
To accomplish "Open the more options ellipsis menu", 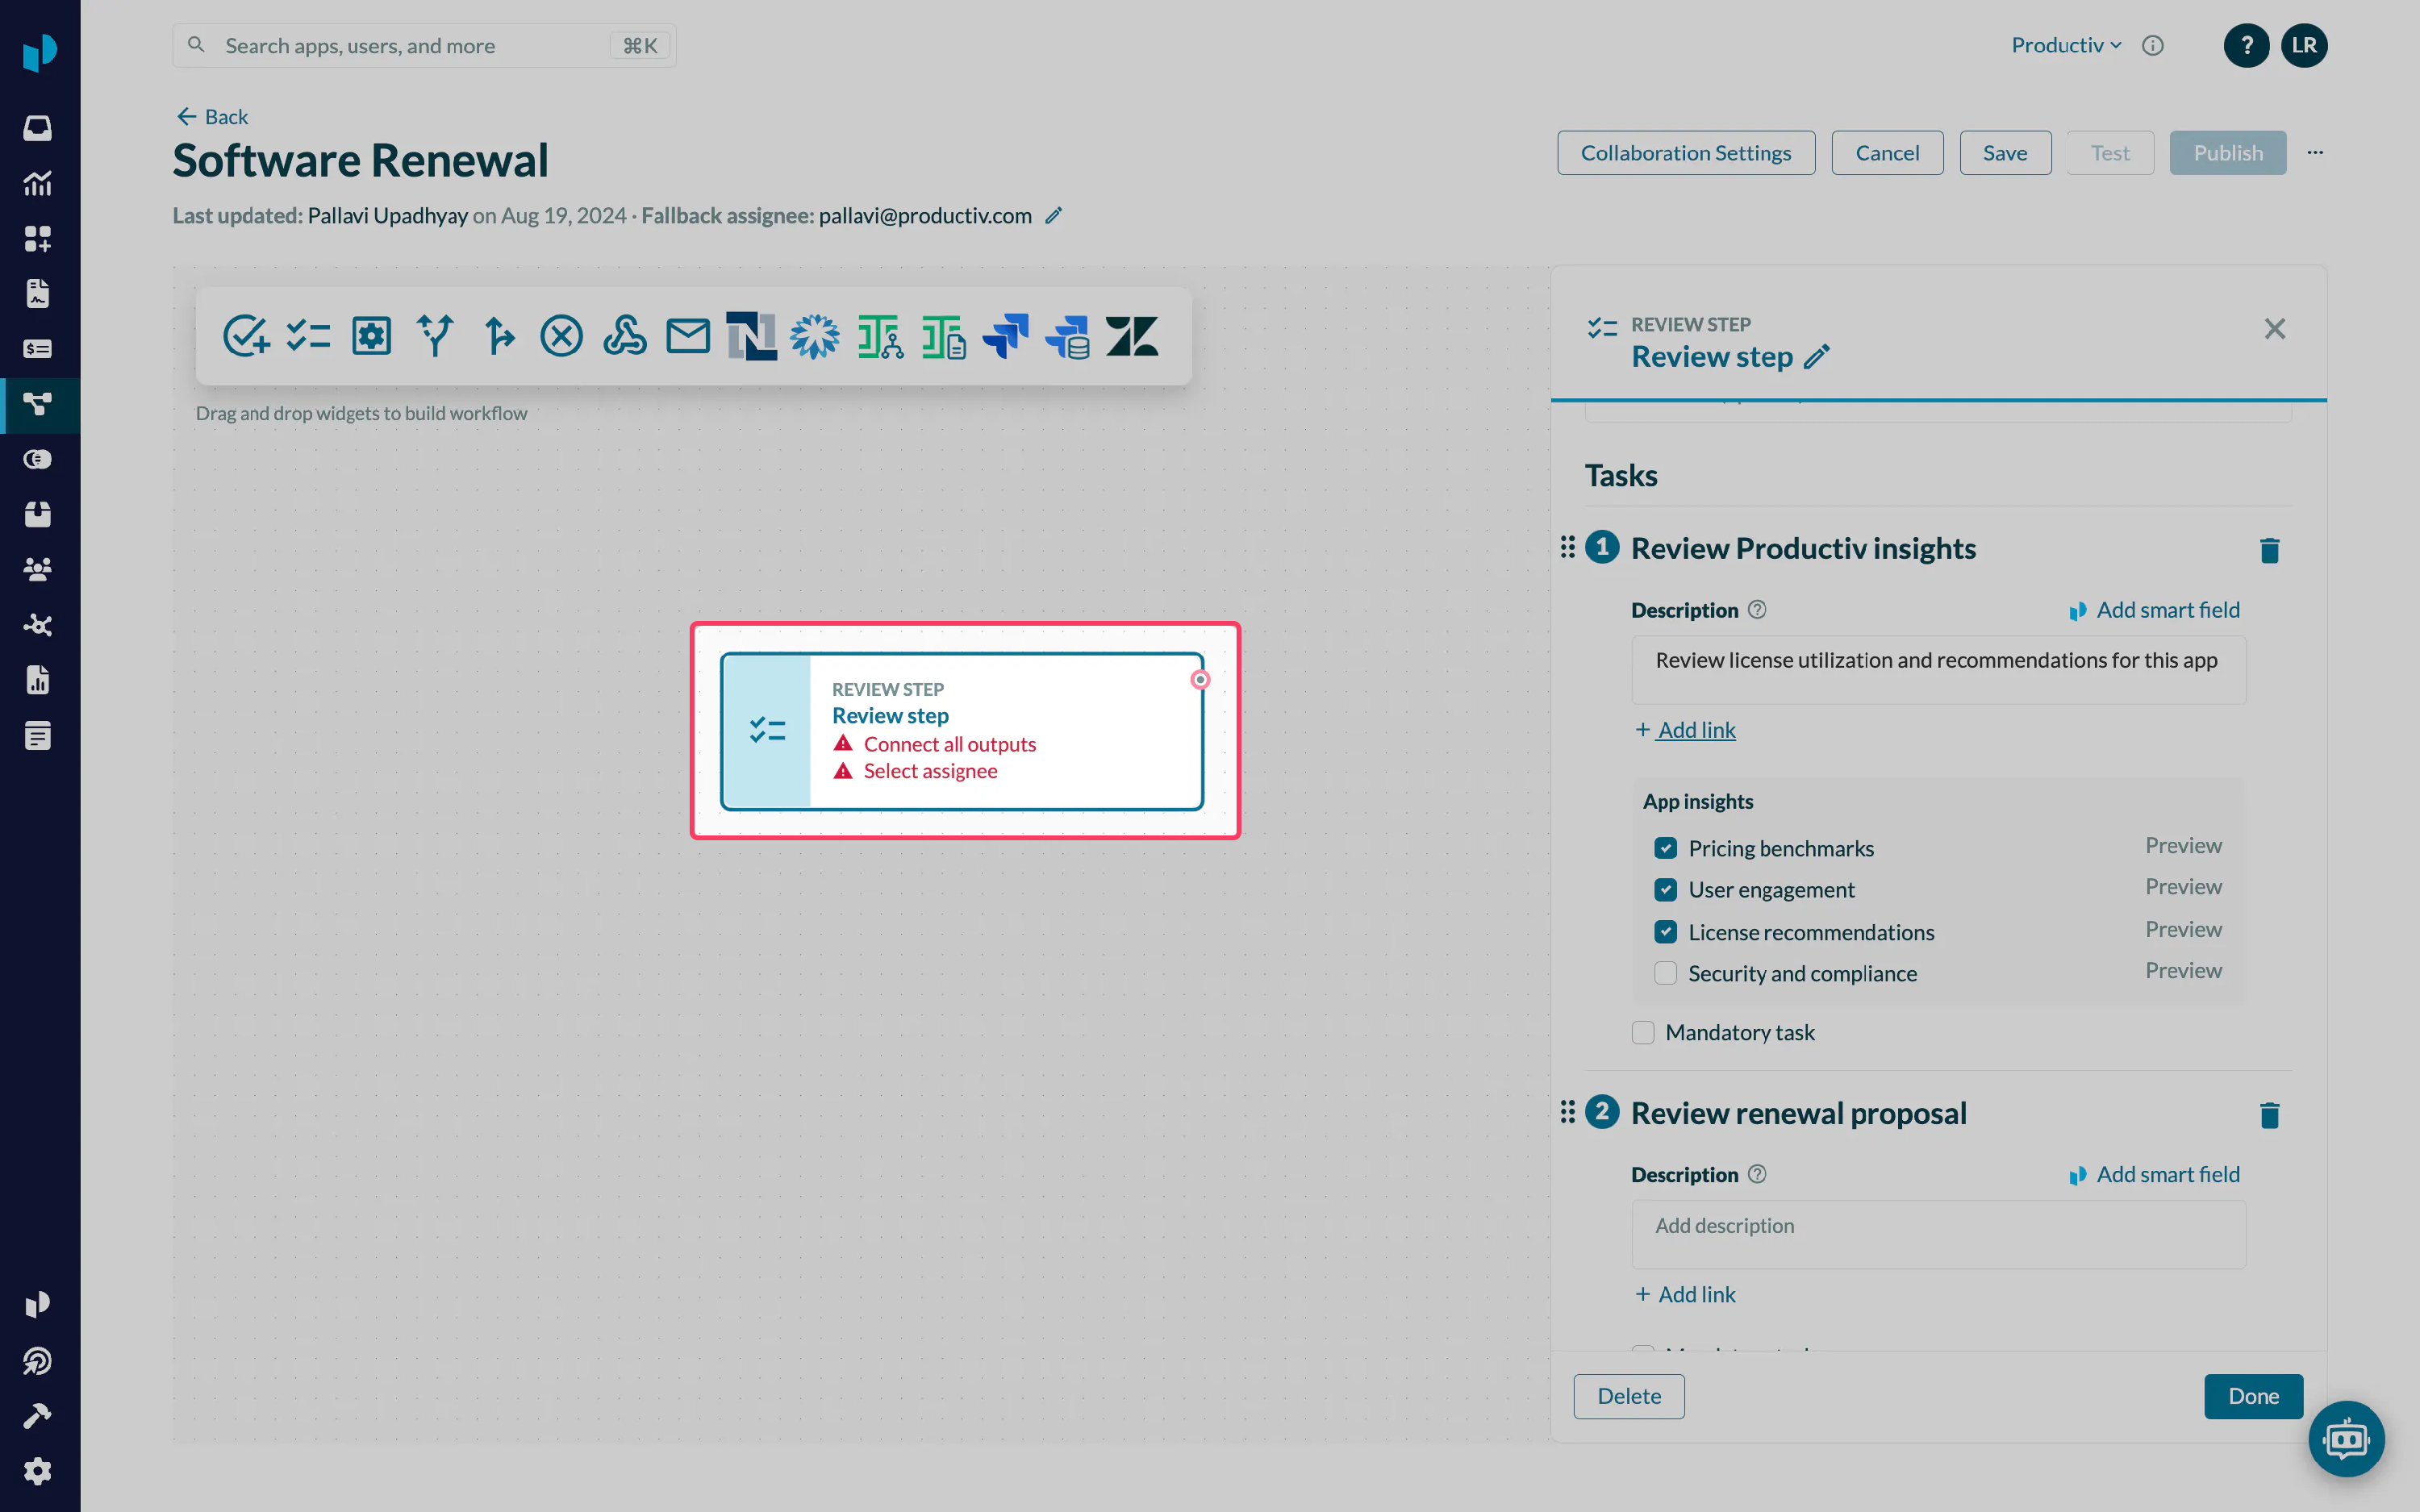I will [x=2315, y=153].
